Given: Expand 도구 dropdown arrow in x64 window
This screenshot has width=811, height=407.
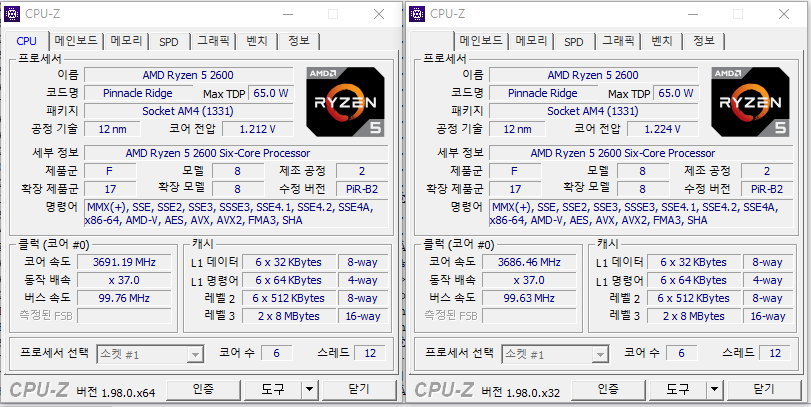Looking at the screenshot, I should click(309, 389).
